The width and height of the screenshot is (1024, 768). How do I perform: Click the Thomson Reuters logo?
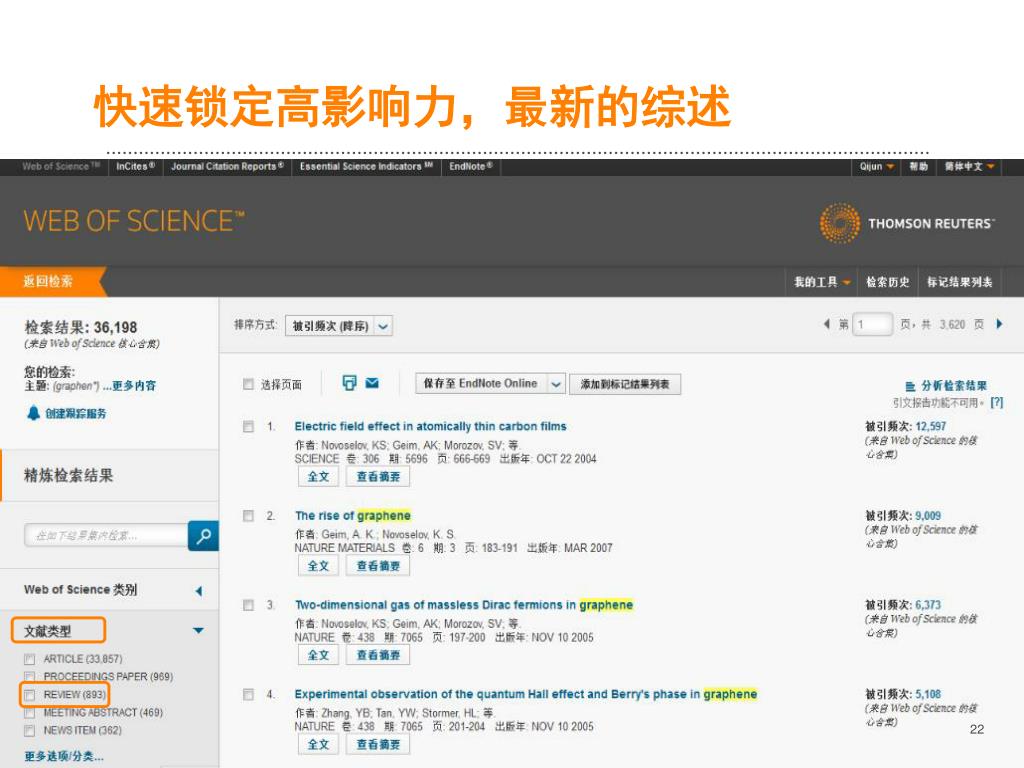(x=907, y=223)
